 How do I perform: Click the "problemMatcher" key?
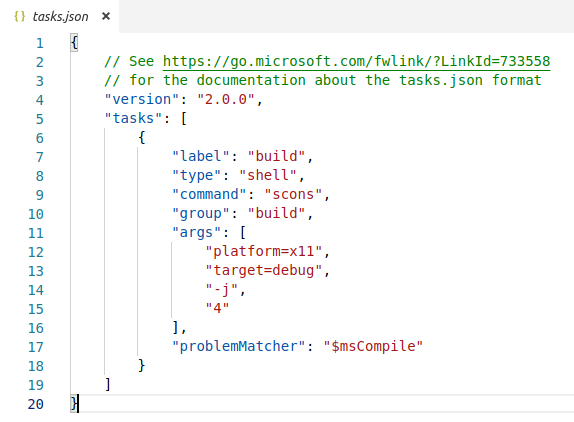pos(239,347)
